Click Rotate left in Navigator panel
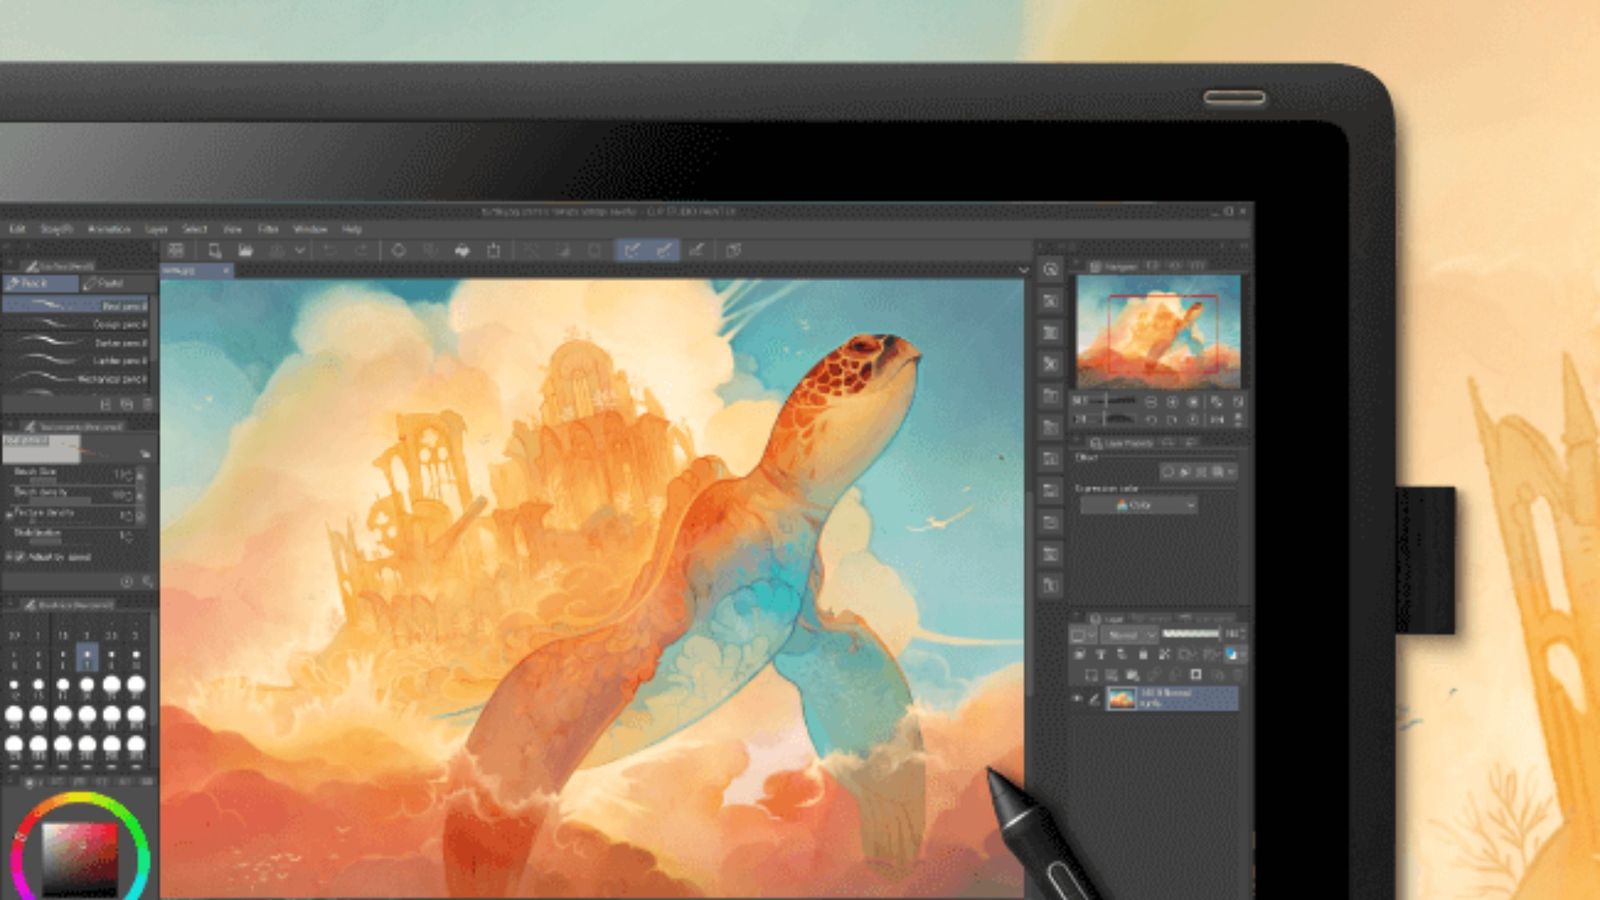1600x900 pixels. pos(1152,419)
